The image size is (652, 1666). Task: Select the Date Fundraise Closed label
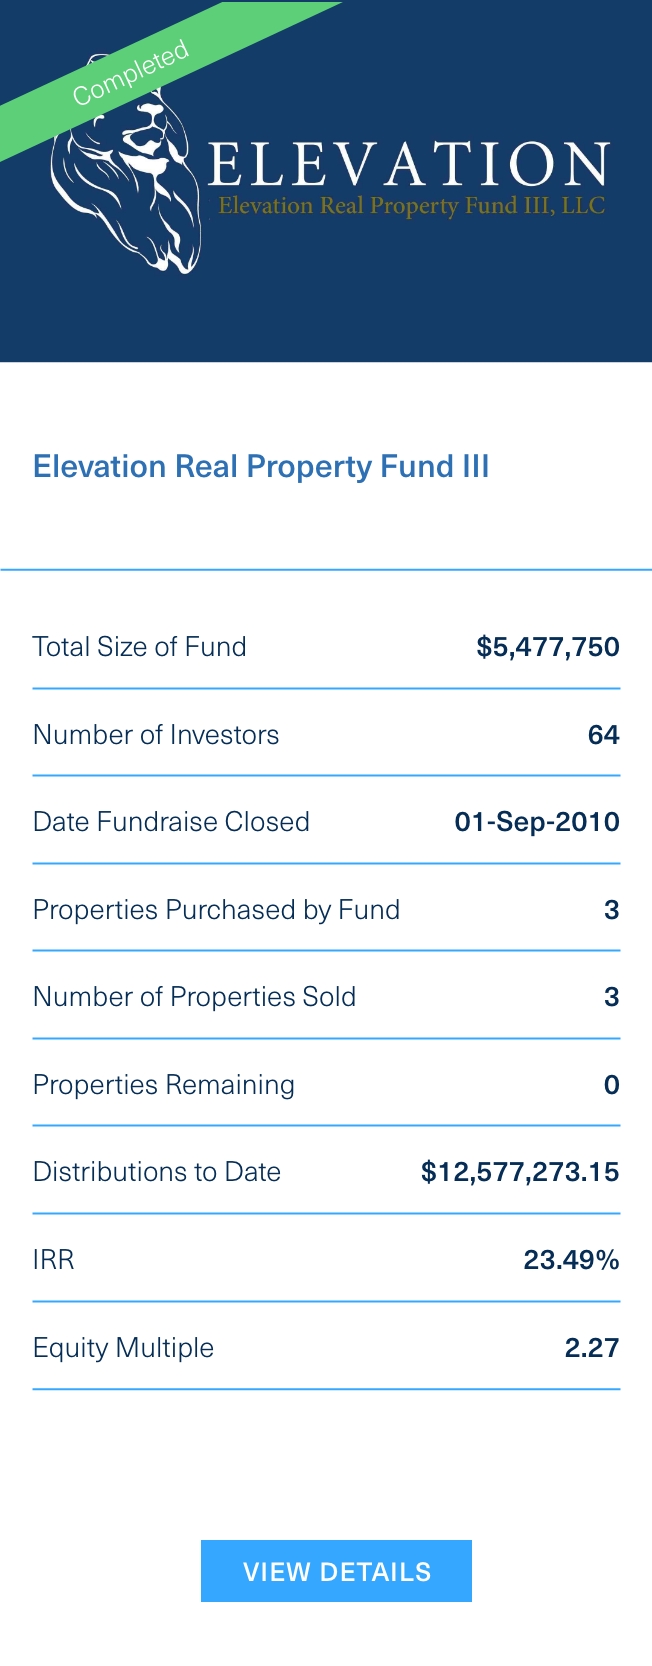click(x=171, y=822)
